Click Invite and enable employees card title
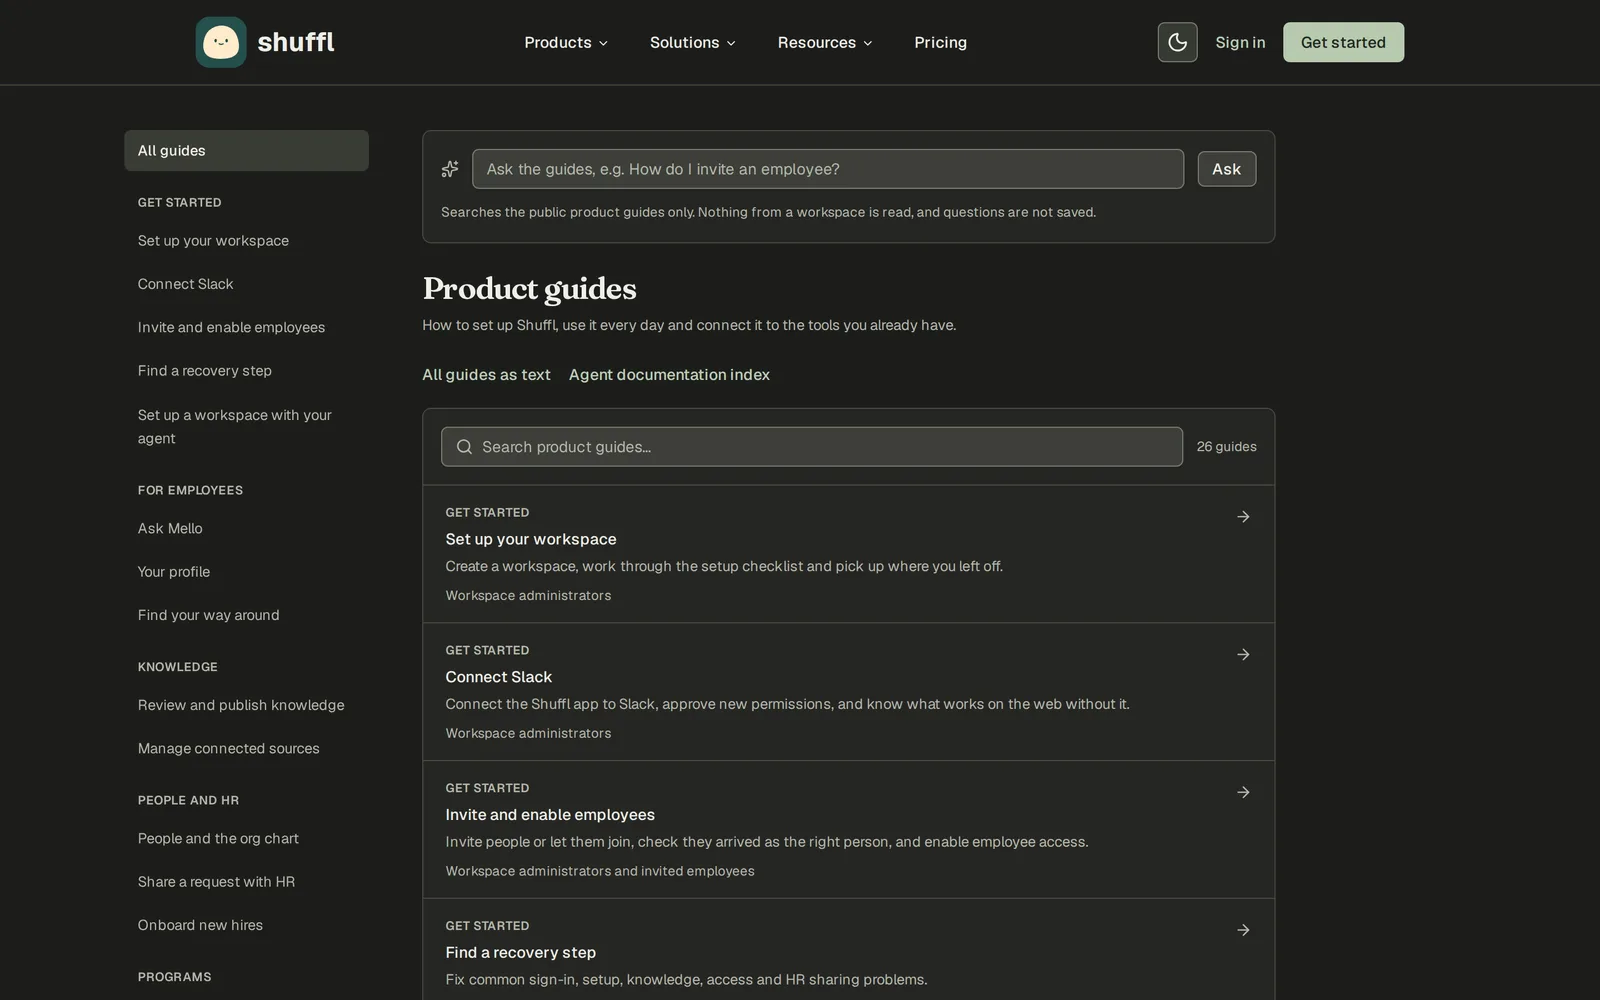This screenshot has width=1600, height=1000. 550,815
